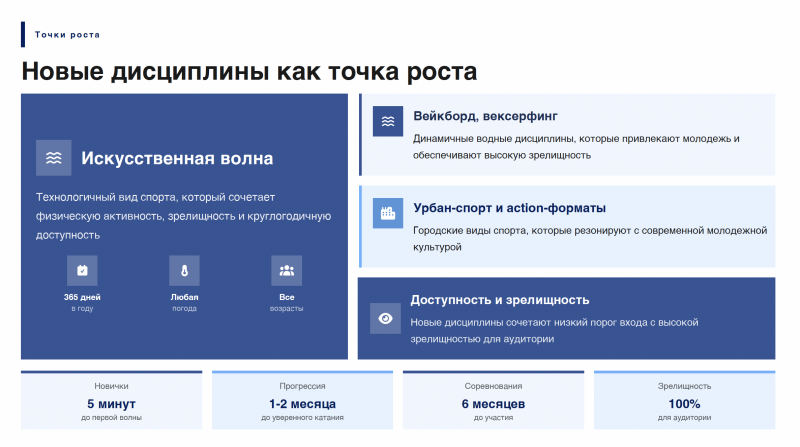
Task: Select the Новички 5 минут stat card
Action: coord(111,400)
